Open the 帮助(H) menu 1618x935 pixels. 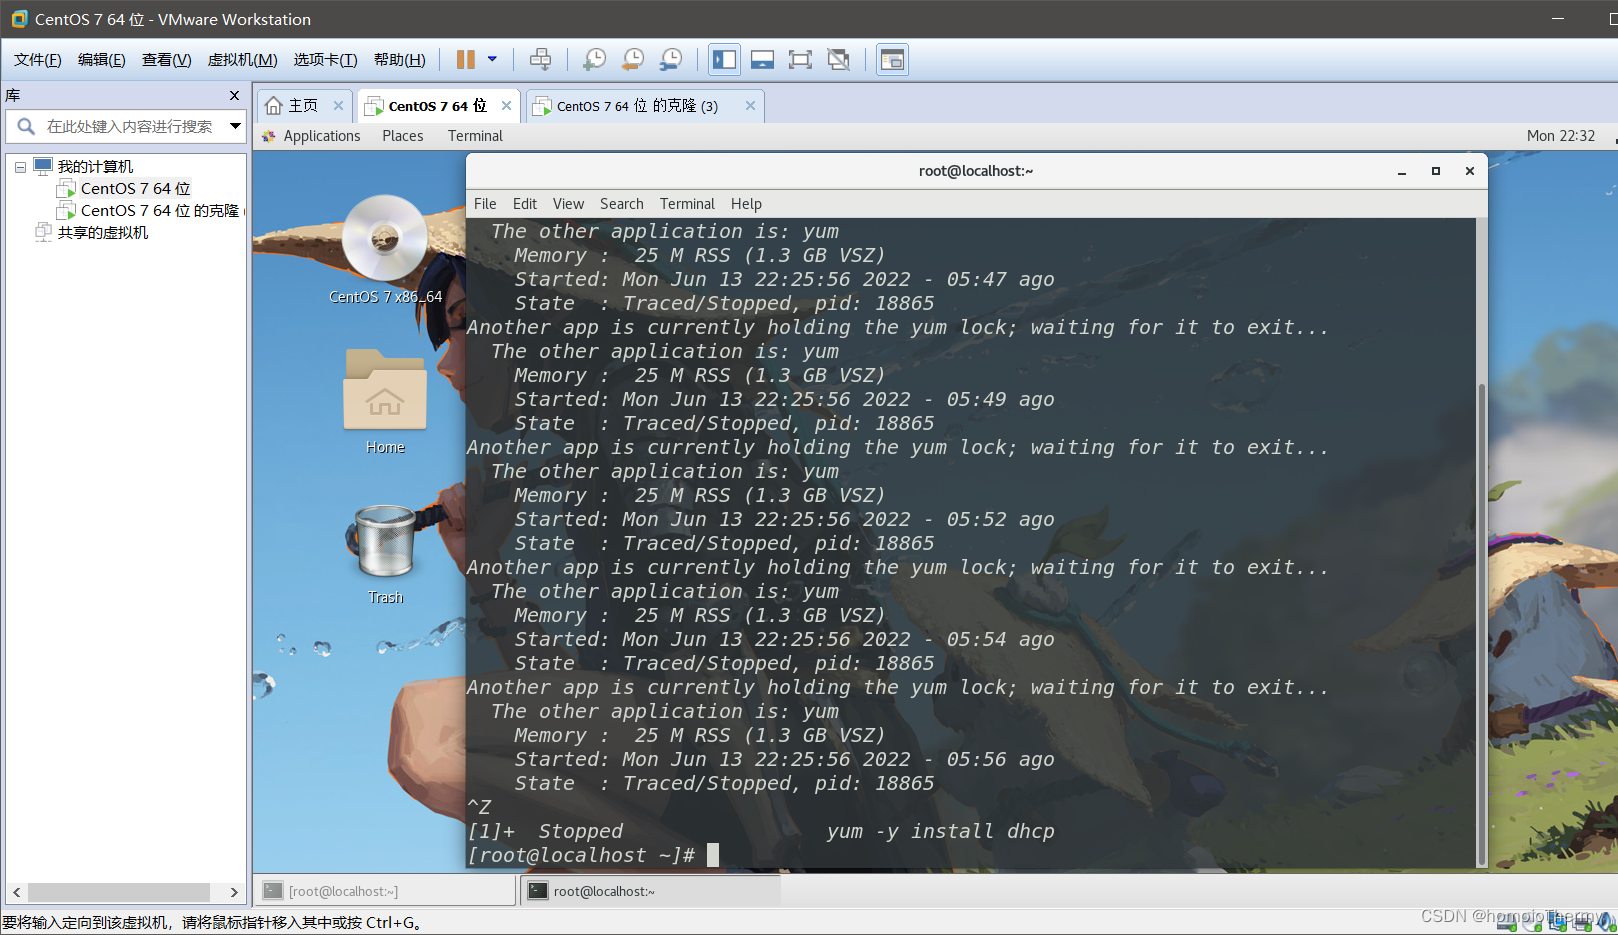tap(399, 60)
